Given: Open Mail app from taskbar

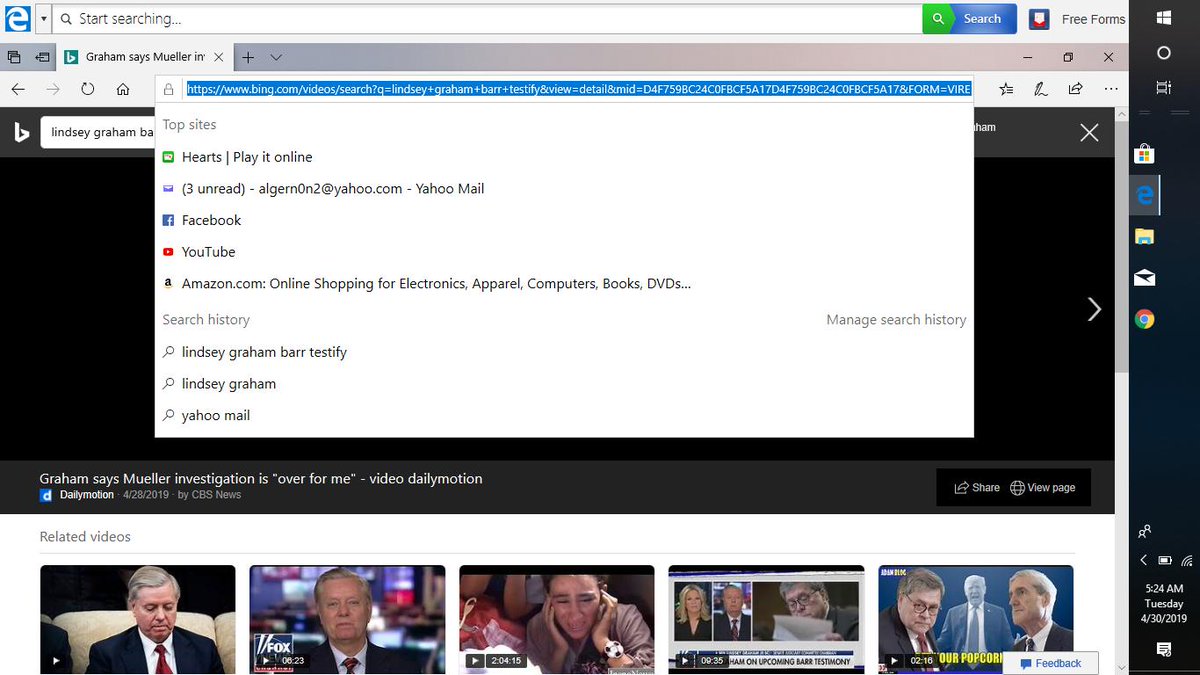Looking at the screenshot, I should click(x=1145, y=278).
